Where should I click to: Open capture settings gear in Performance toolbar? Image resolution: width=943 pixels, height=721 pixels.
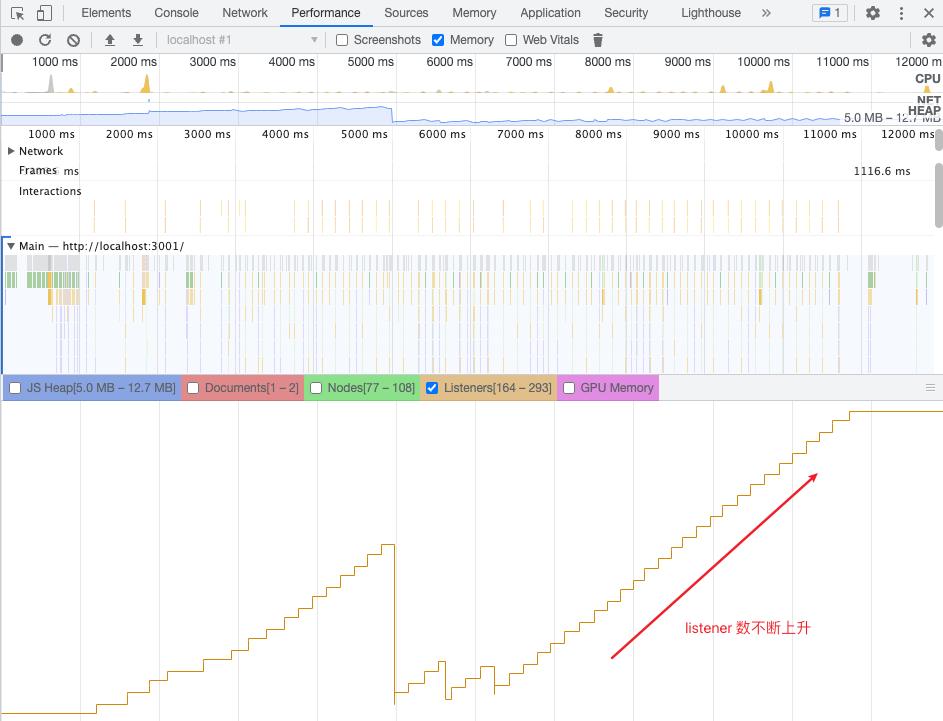tap(928, 40)
